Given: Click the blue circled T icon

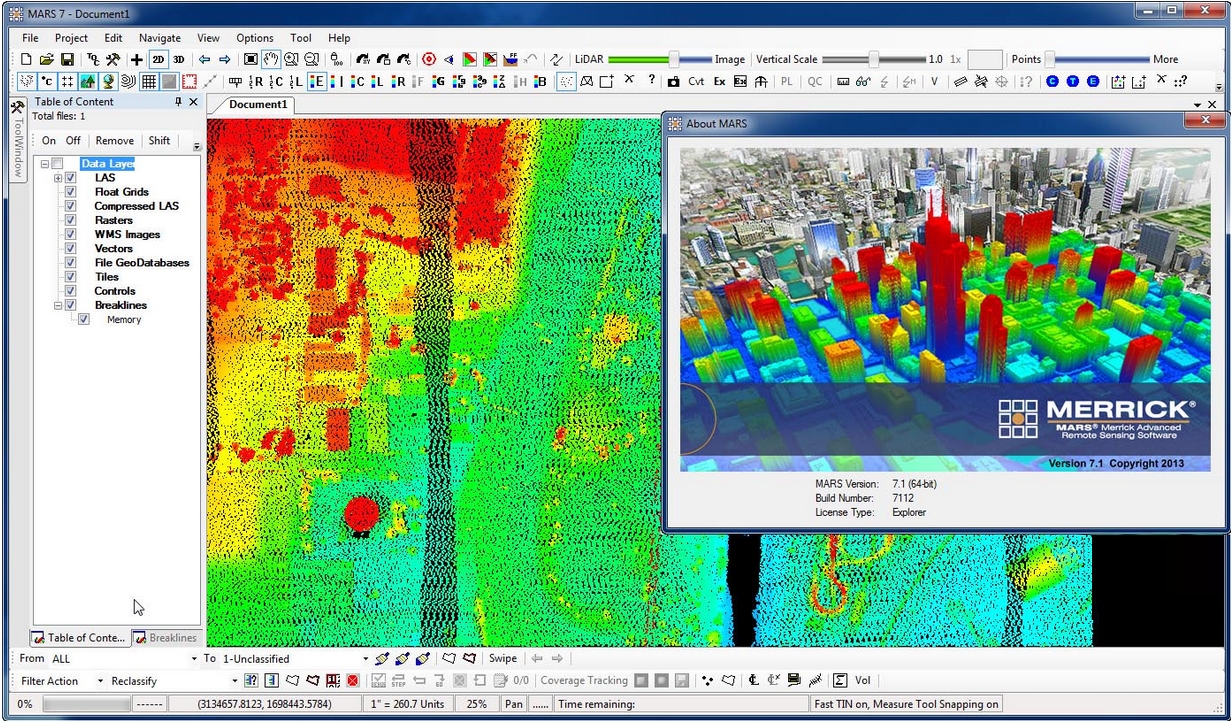Looking at the screenshot, I should 1072,82.
